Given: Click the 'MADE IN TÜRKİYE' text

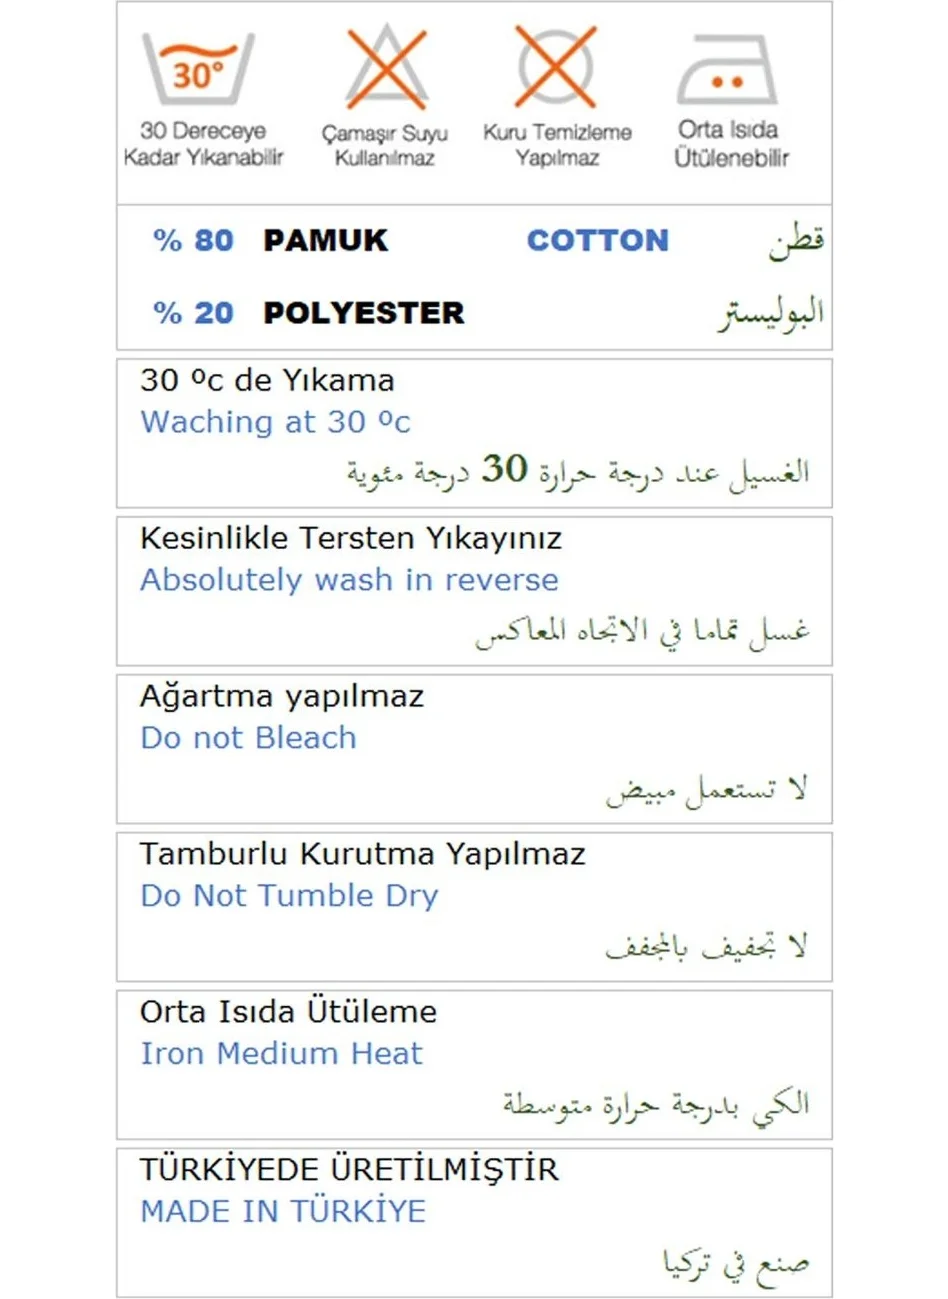Looking at the screenshot, I should click(283, 1212).
